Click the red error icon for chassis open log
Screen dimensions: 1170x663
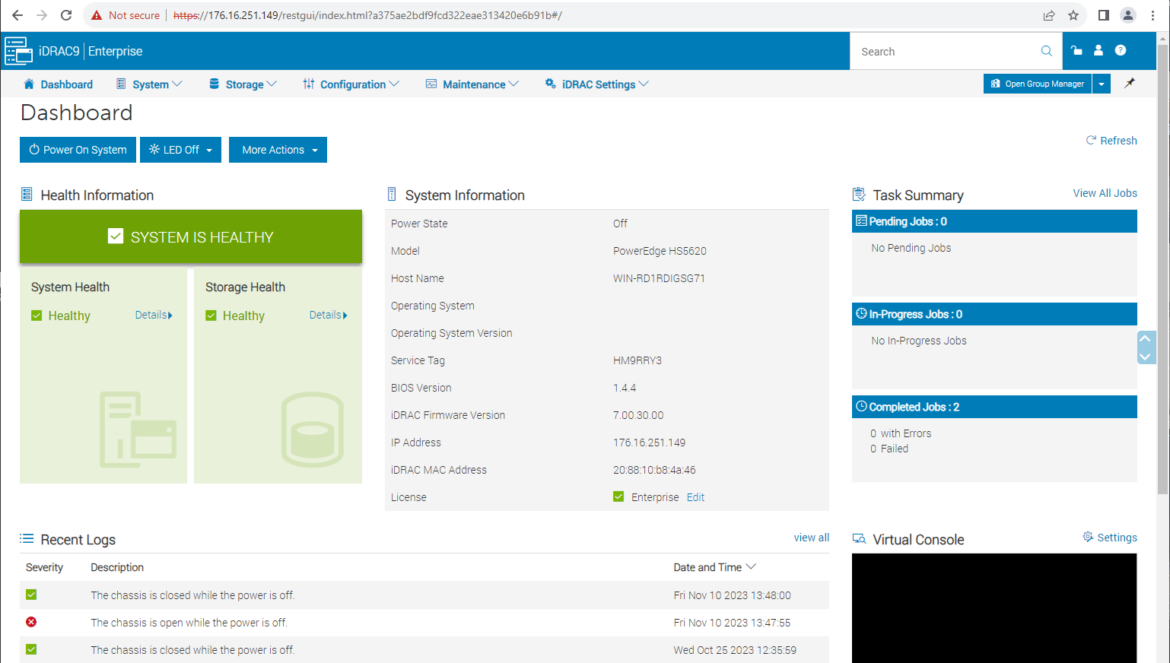(x=31, y=622)
